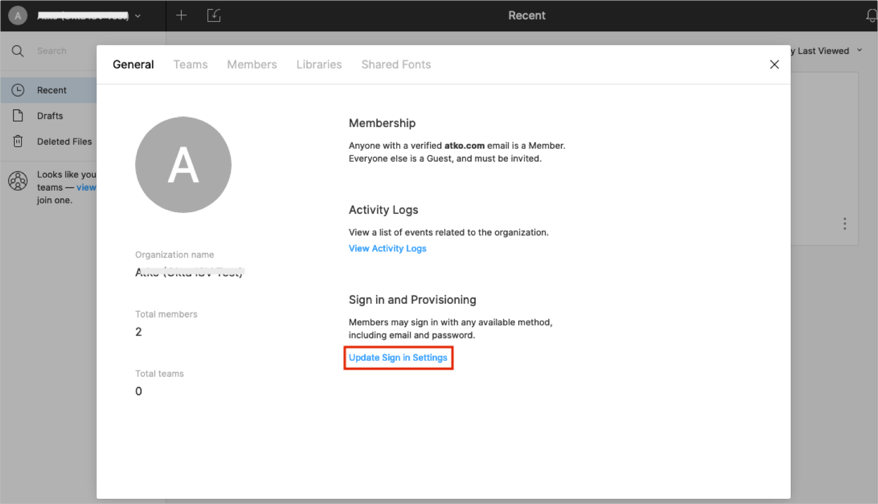Click the View Activity Logs link
Screen dimensions: 878x504
(x=387, y=249)
